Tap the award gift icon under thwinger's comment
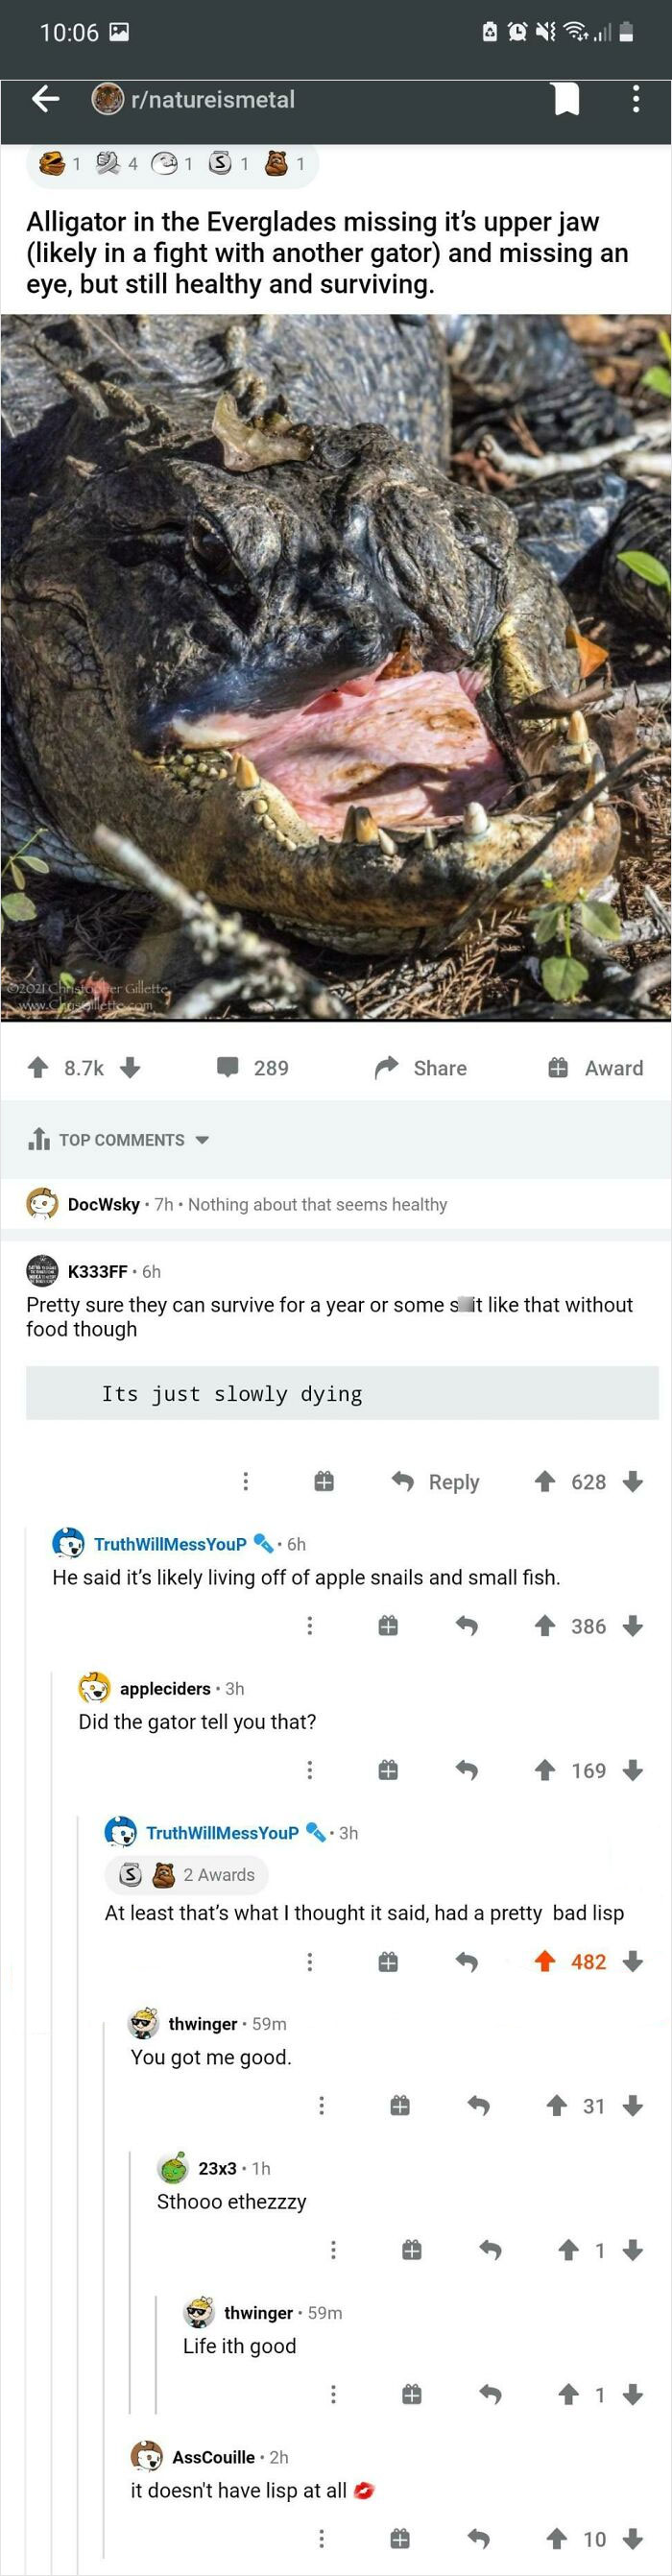672x2576 pixels. pyautogui.click(x=400, y=2106)
